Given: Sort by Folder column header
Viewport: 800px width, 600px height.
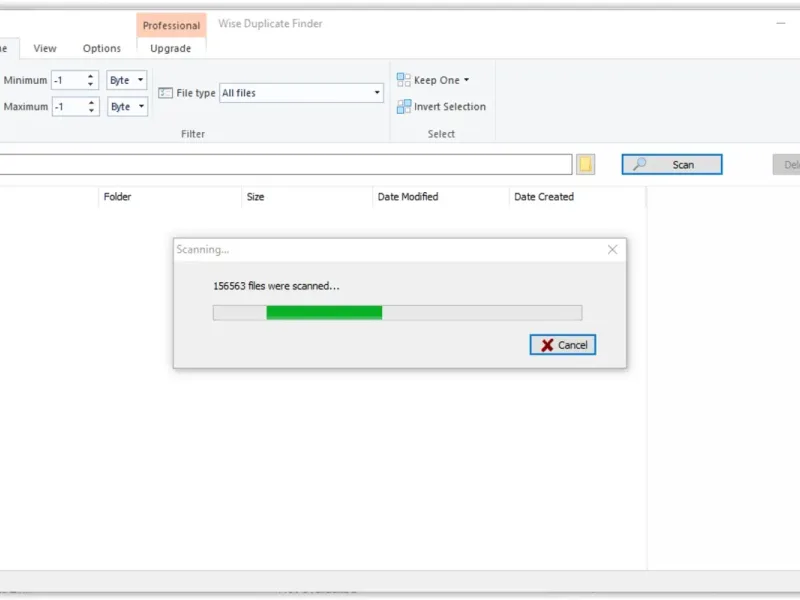Looking at the screenshot, I should (117, 197).
